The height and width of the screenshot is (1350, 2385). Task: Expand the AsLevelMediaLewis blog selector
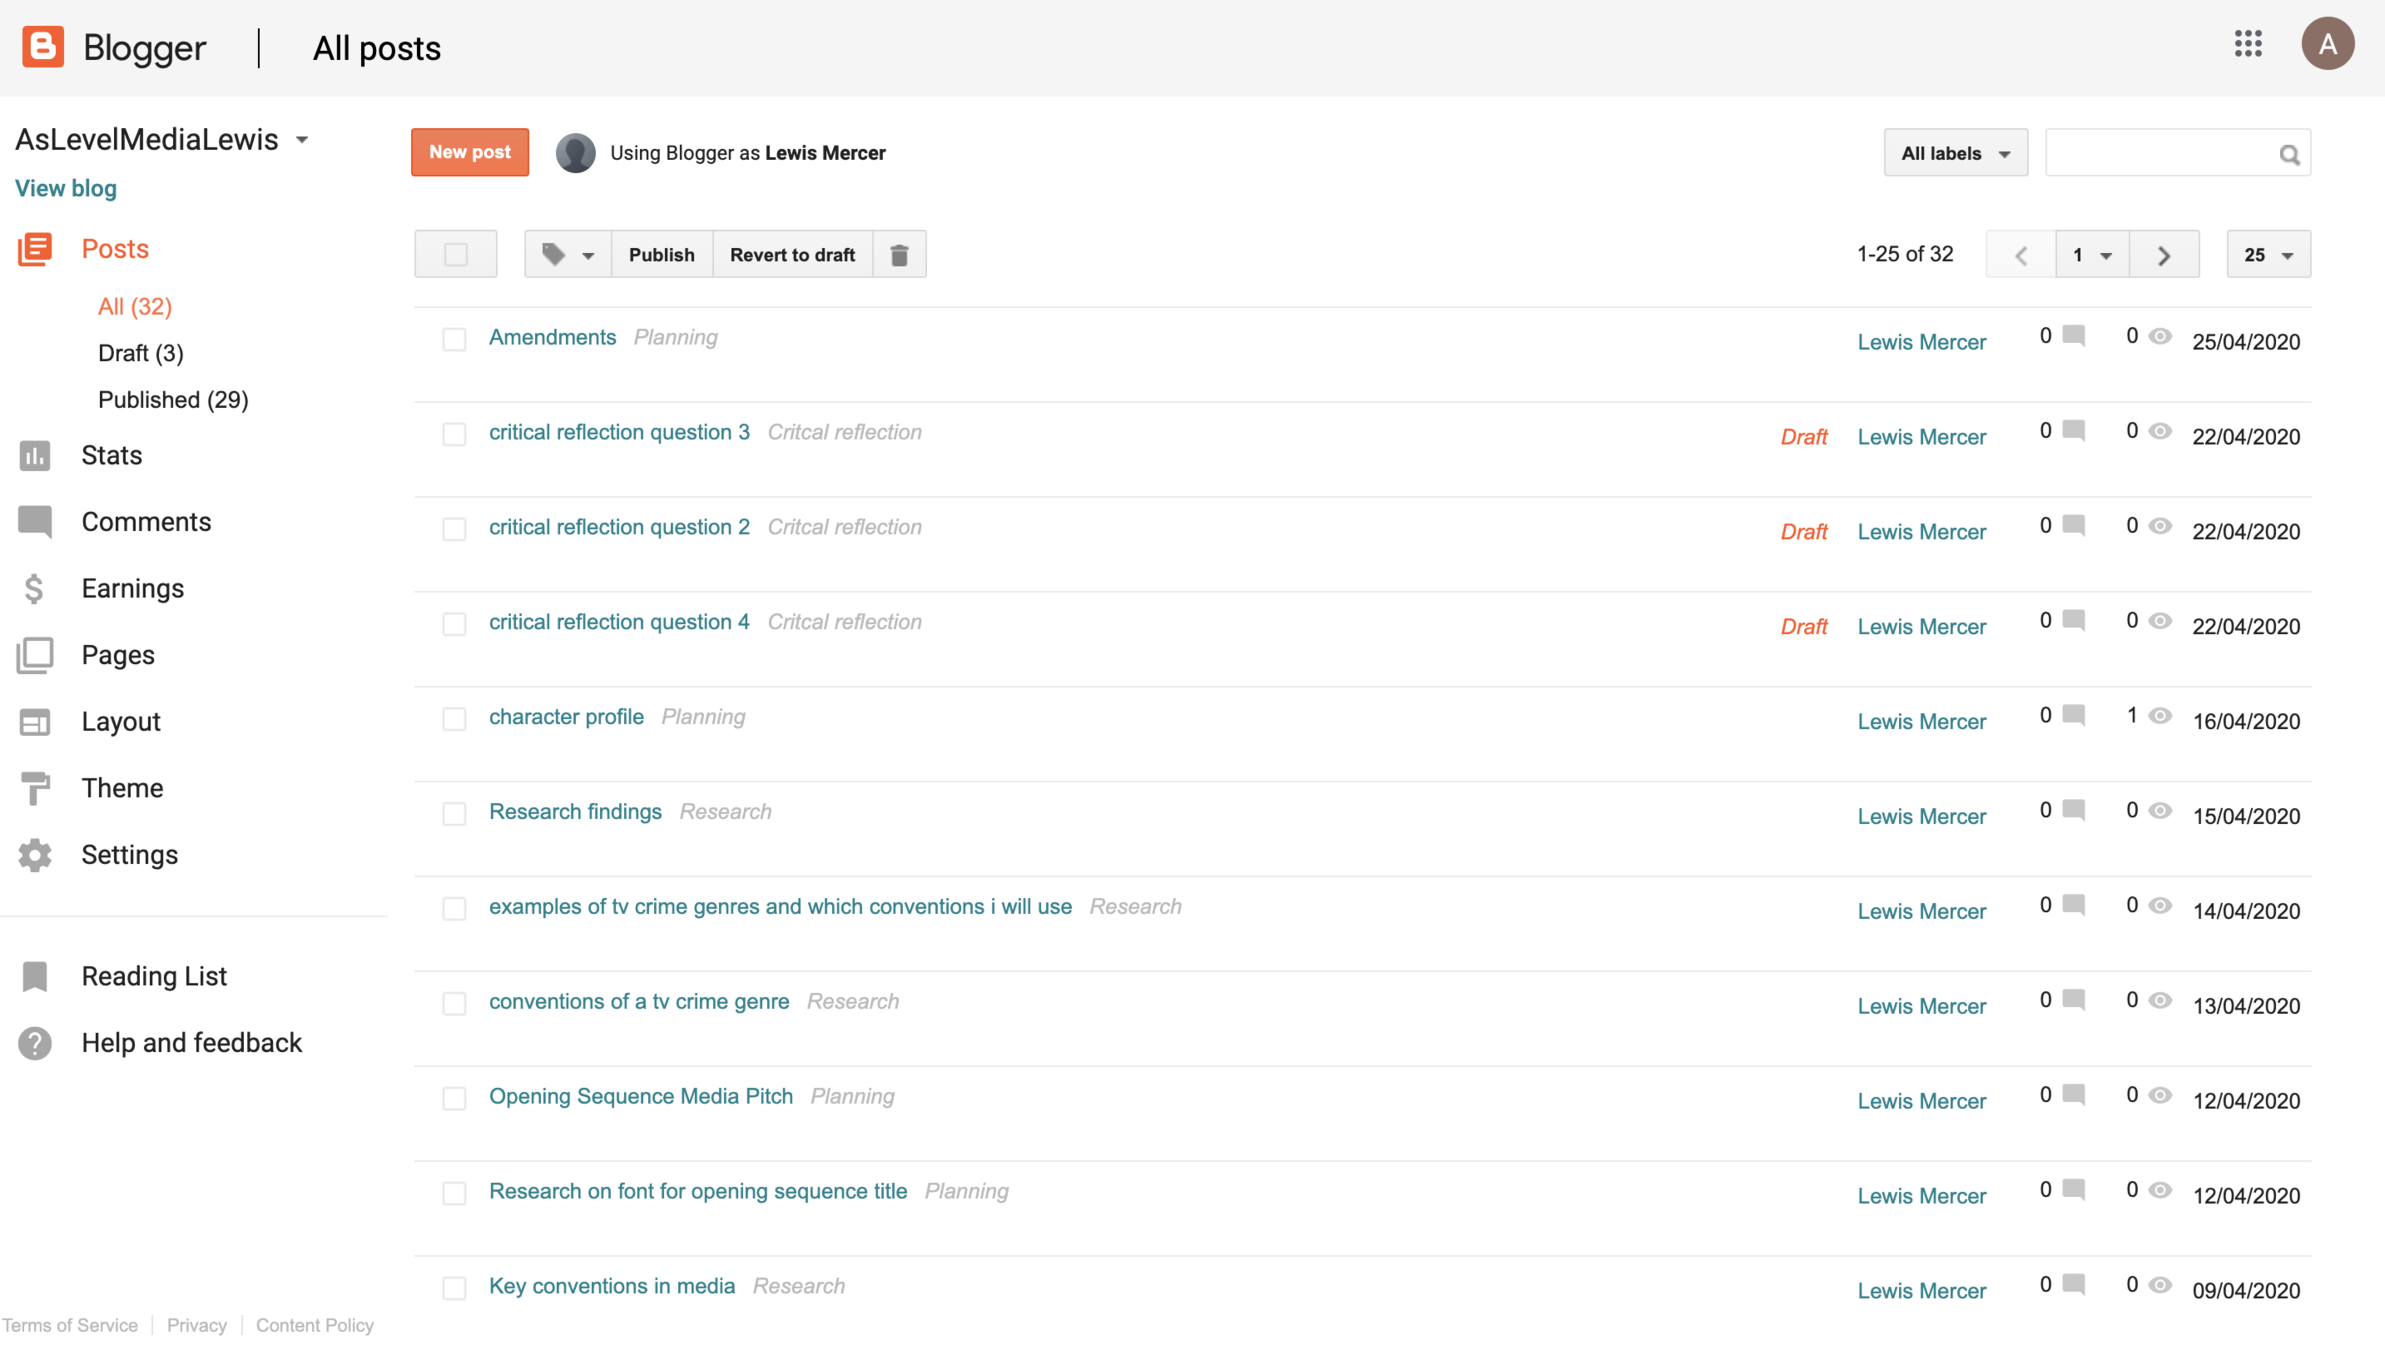coord(301,140)
